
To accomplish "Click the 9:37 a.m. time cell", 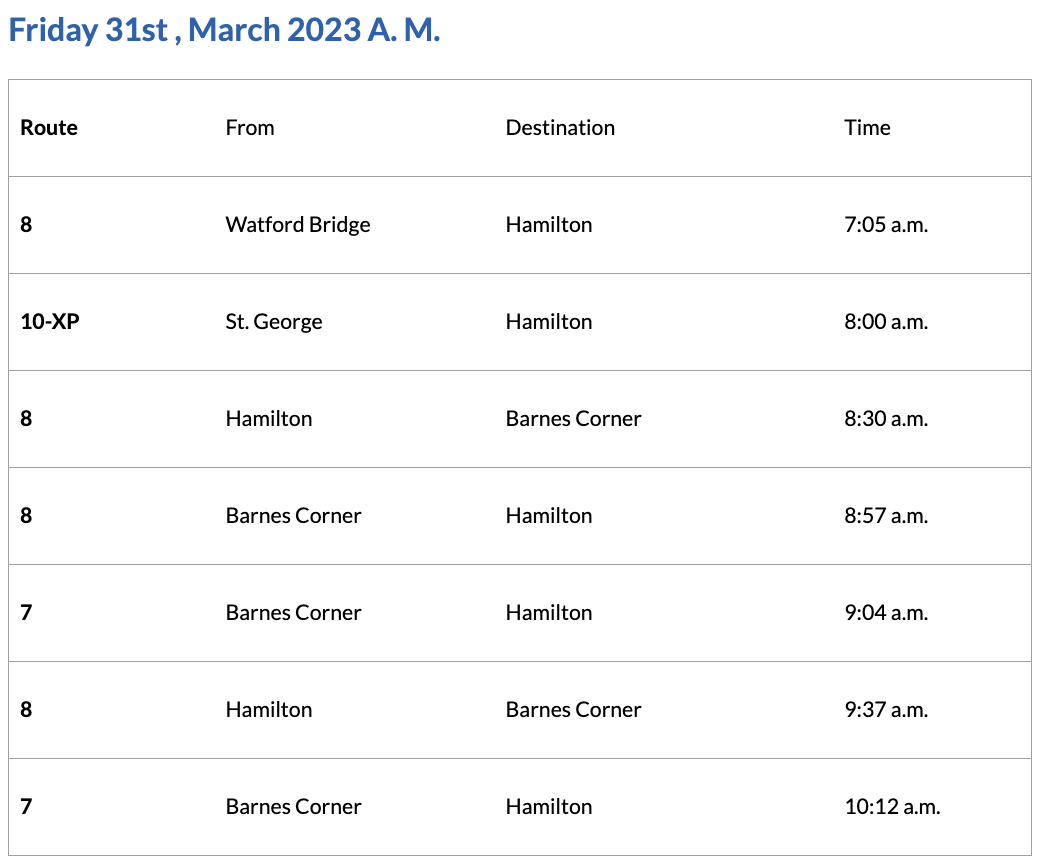I will point(886,710).
